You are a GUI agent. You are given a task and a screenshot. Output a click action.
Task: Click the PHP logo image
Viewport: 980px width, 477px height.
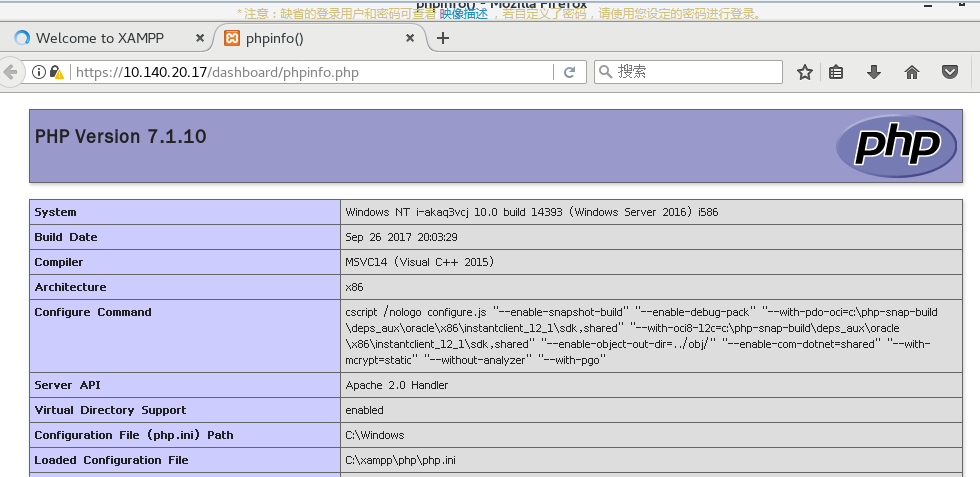[896, 146]
